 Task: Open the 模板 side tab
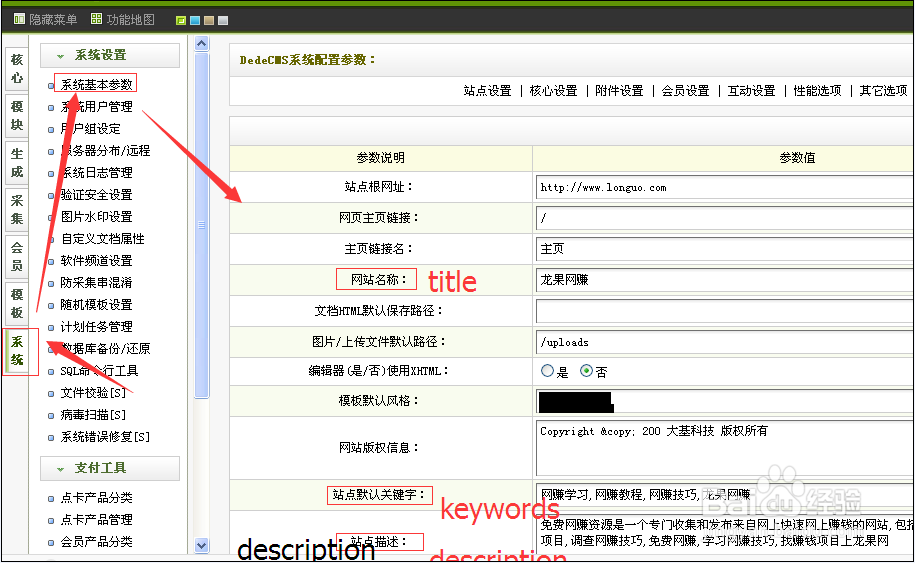pyautogui.click(x=17, y=303)
